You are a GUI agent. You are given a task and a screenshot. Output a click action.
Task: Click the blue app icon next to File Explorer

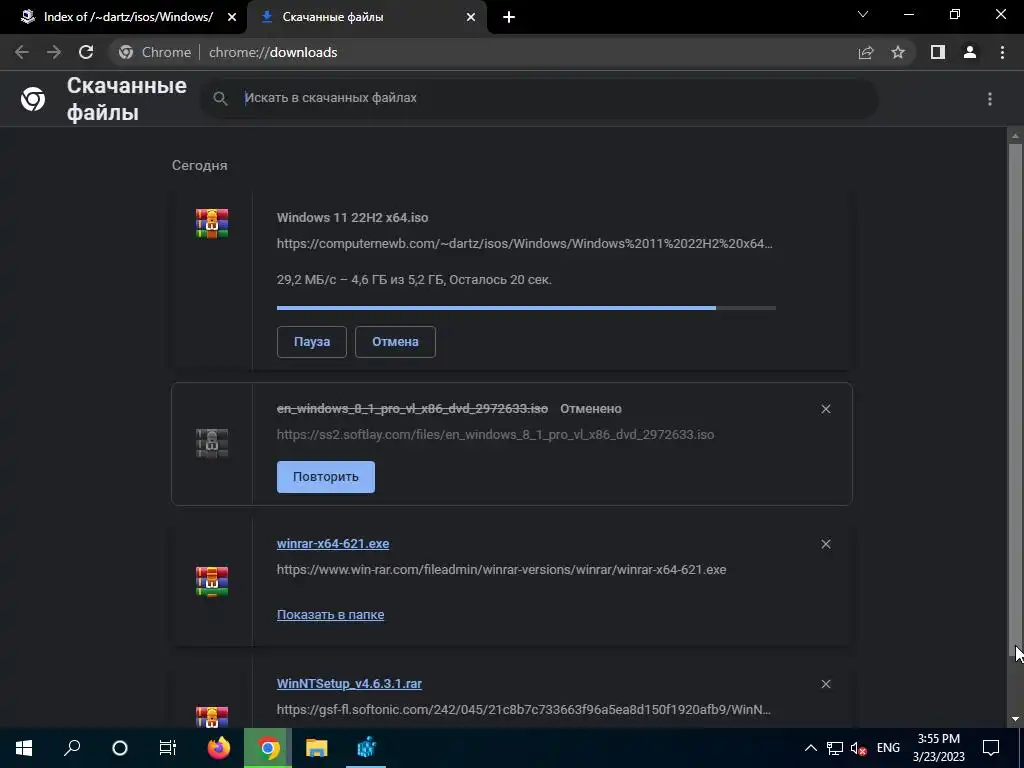pos(366,748)
